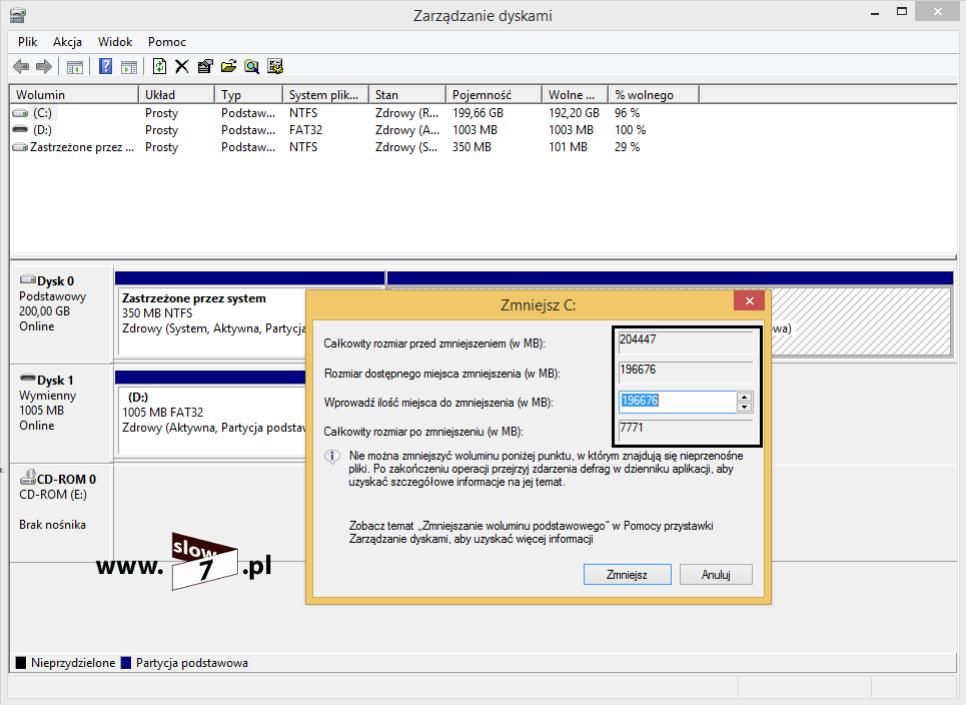Sort by the Wolumin column header
This screenshot has height=705, width=966.
coord(74,95)
